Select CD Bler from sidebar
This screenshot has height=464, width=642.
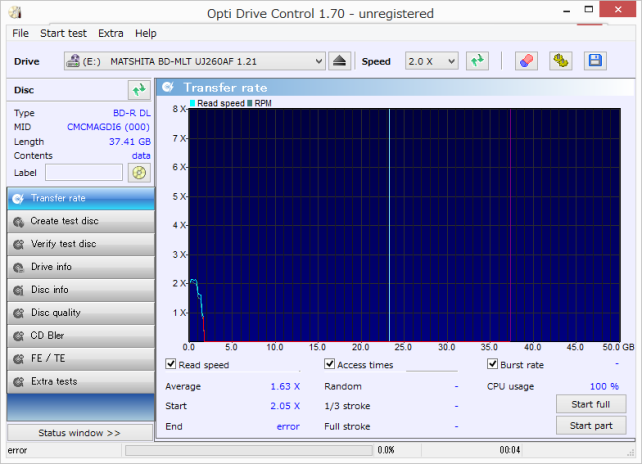pos(80,336)
